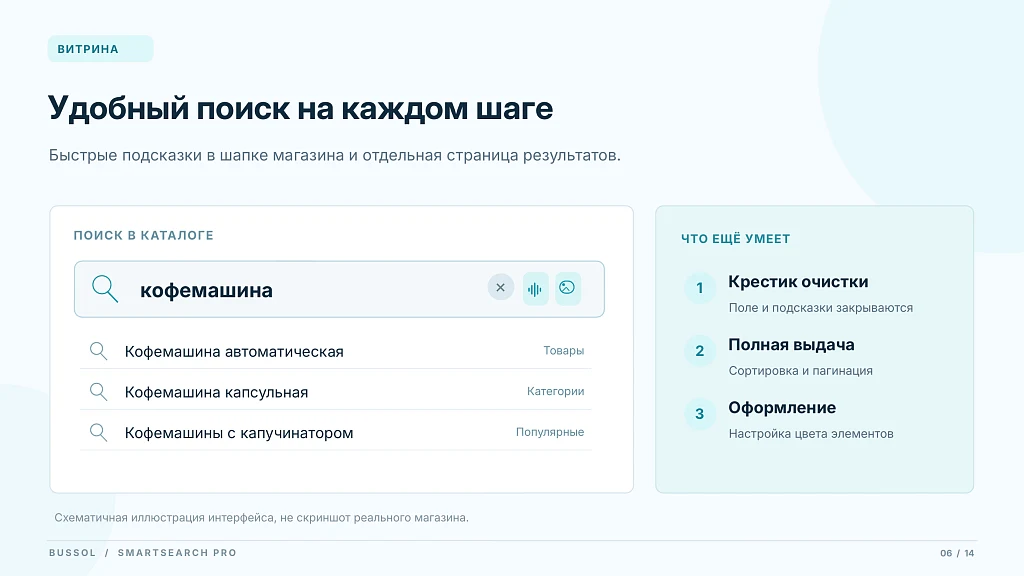Click text Сортировка и пагинация
Image resolution: width=1024 pixels, height=576 pixels.
pos(801,370)
